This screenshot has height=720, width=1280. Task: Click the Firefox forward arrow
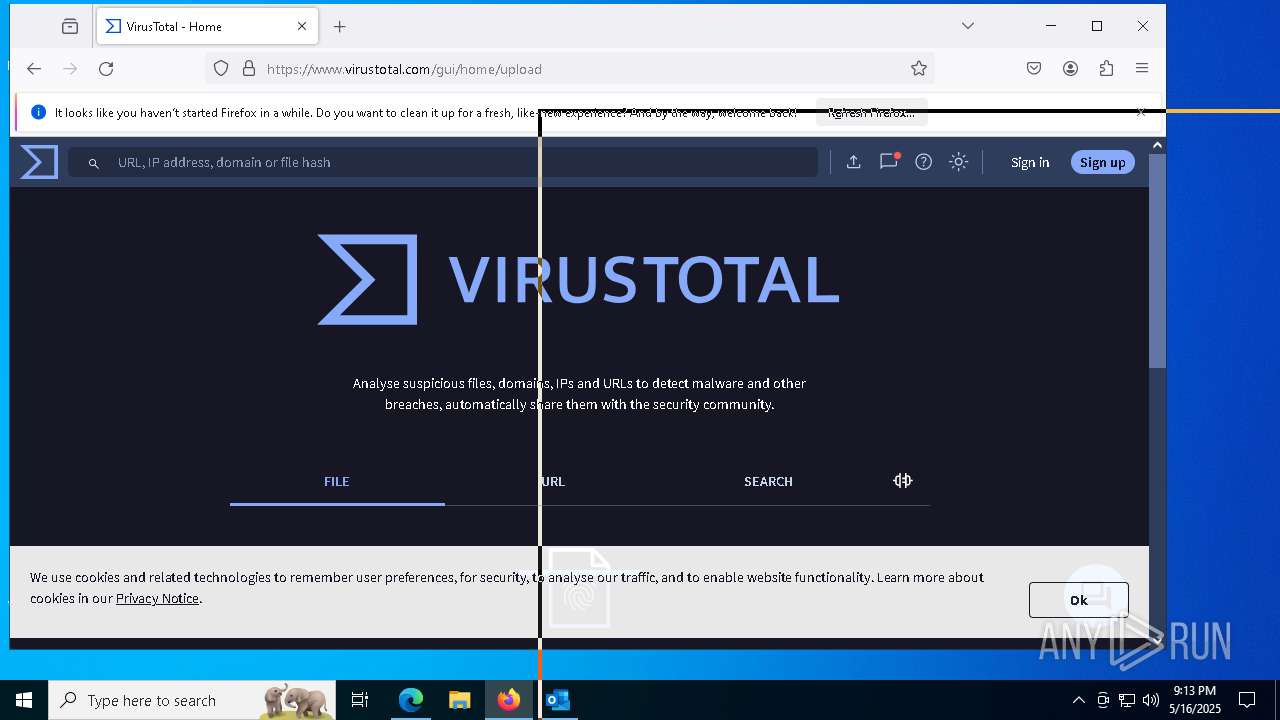click(70, 69)
